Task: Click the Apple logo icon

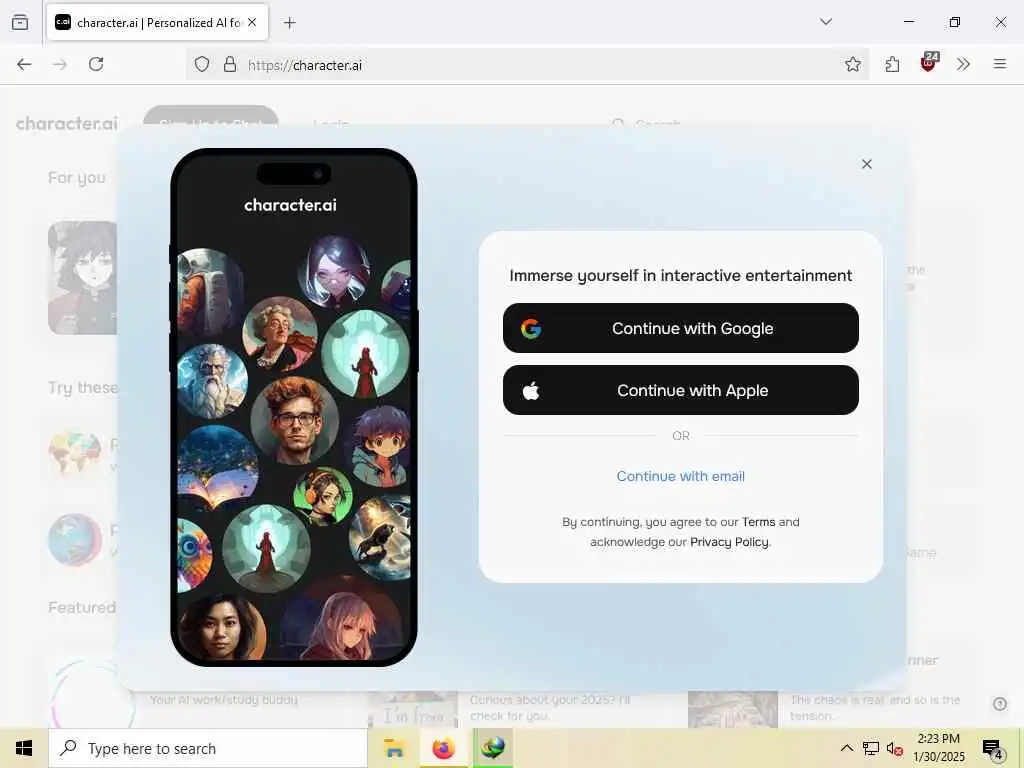Action: [531, 391]
